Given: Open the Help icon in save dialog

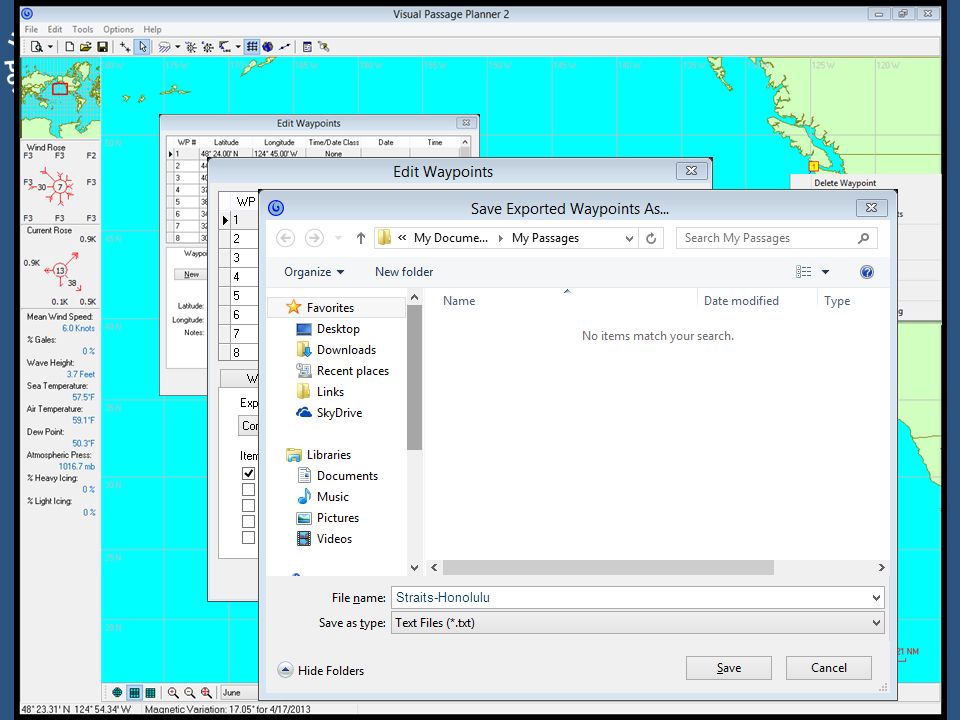Looking at the screenshot, I should coord(866,272).
